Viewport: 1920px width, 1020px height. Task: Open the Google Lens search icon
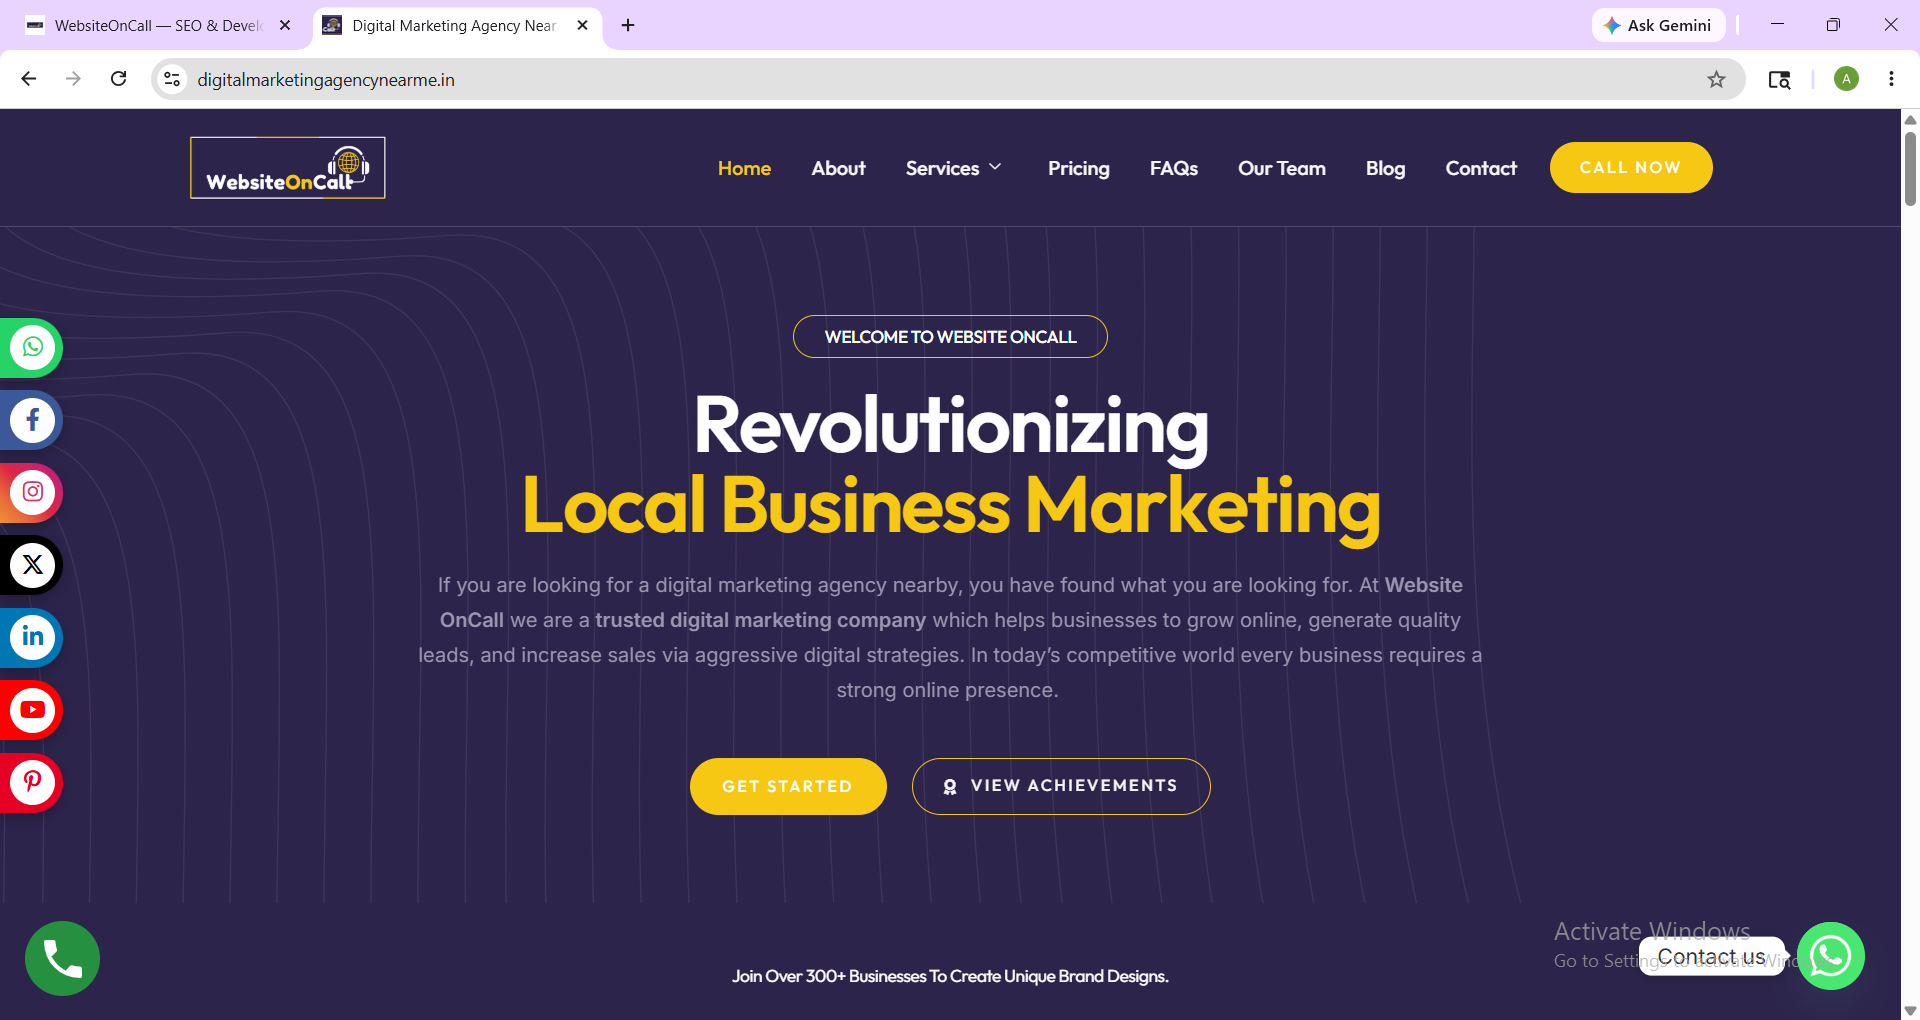click(x=1779, y=79)
